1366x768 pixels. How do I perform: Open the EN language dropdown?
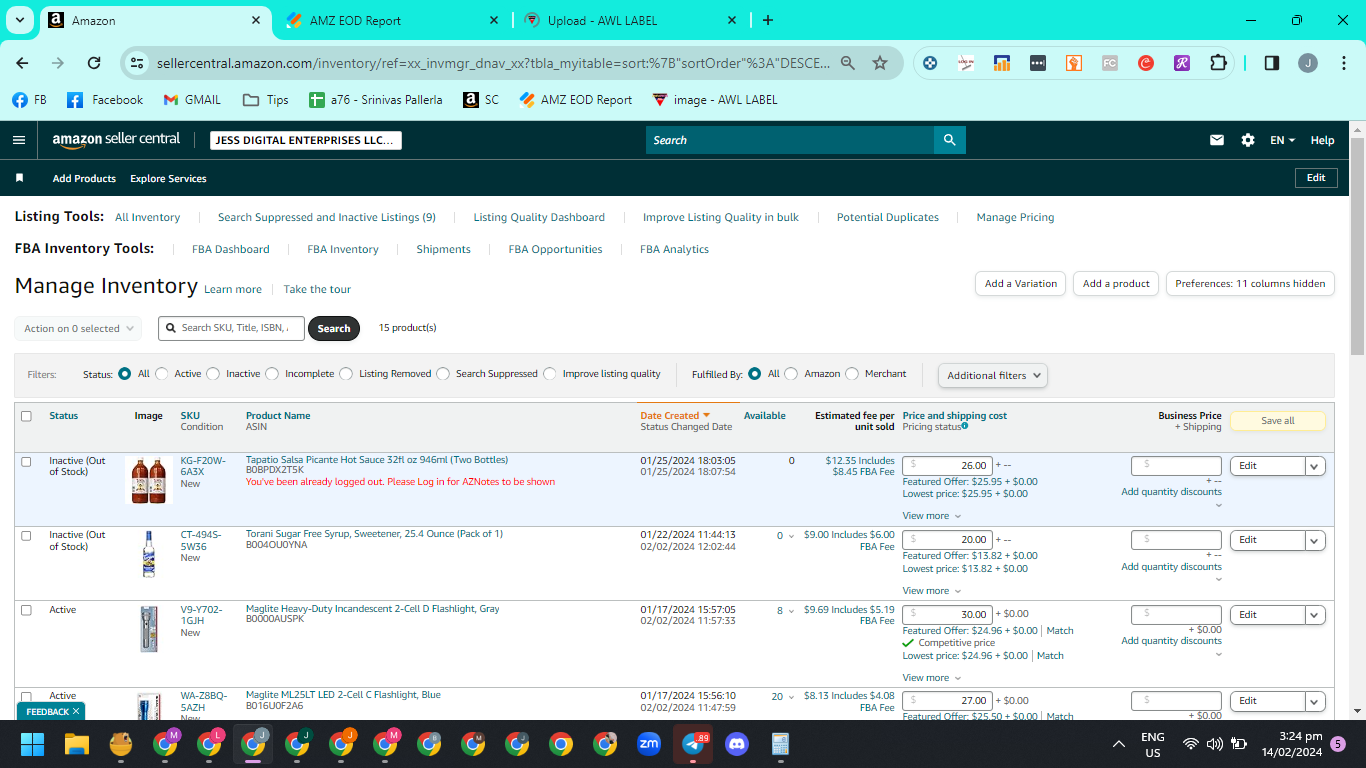coord(1283,140)
